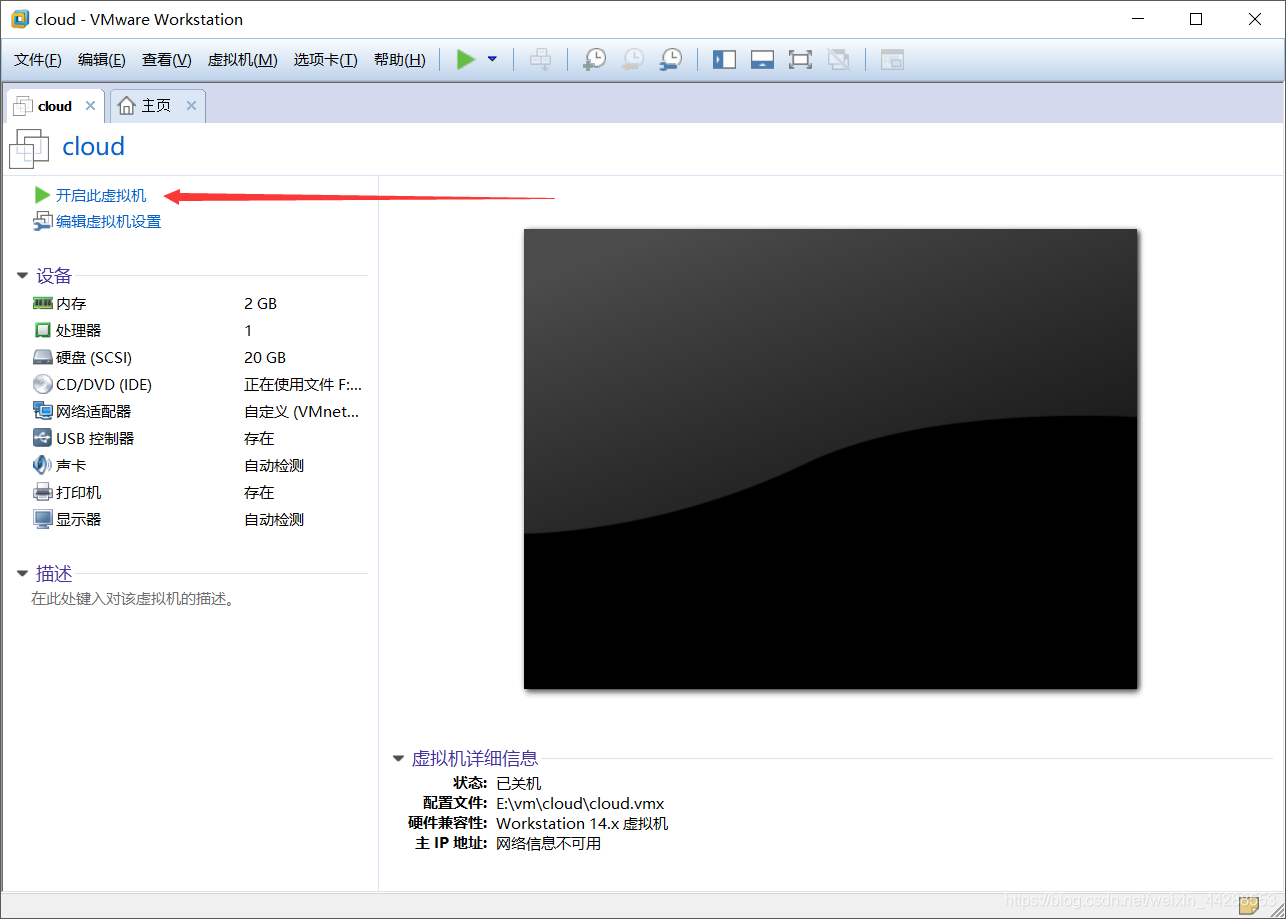Open the 虚拟机(M) menu
The height and width of the screenshot is (919, 1286).
(242, 60)
